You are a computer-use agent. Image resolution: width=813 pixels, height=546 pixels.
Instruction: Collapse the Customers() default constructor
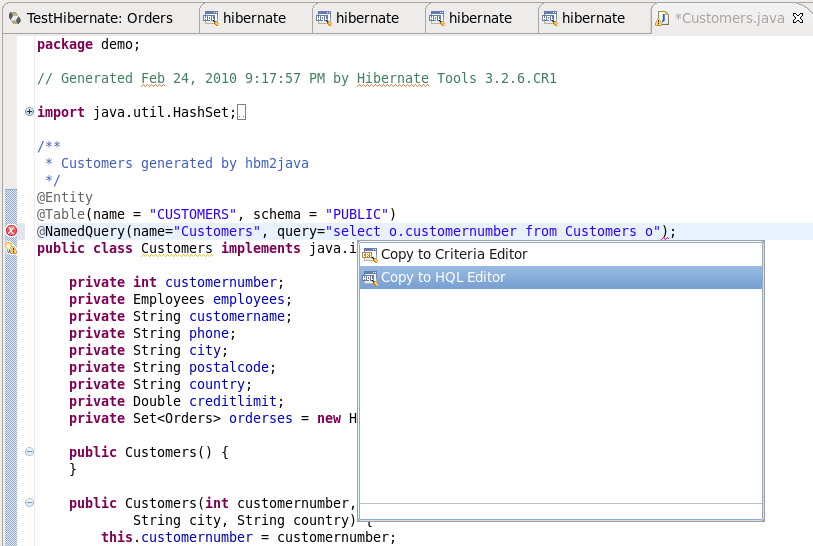29,452
